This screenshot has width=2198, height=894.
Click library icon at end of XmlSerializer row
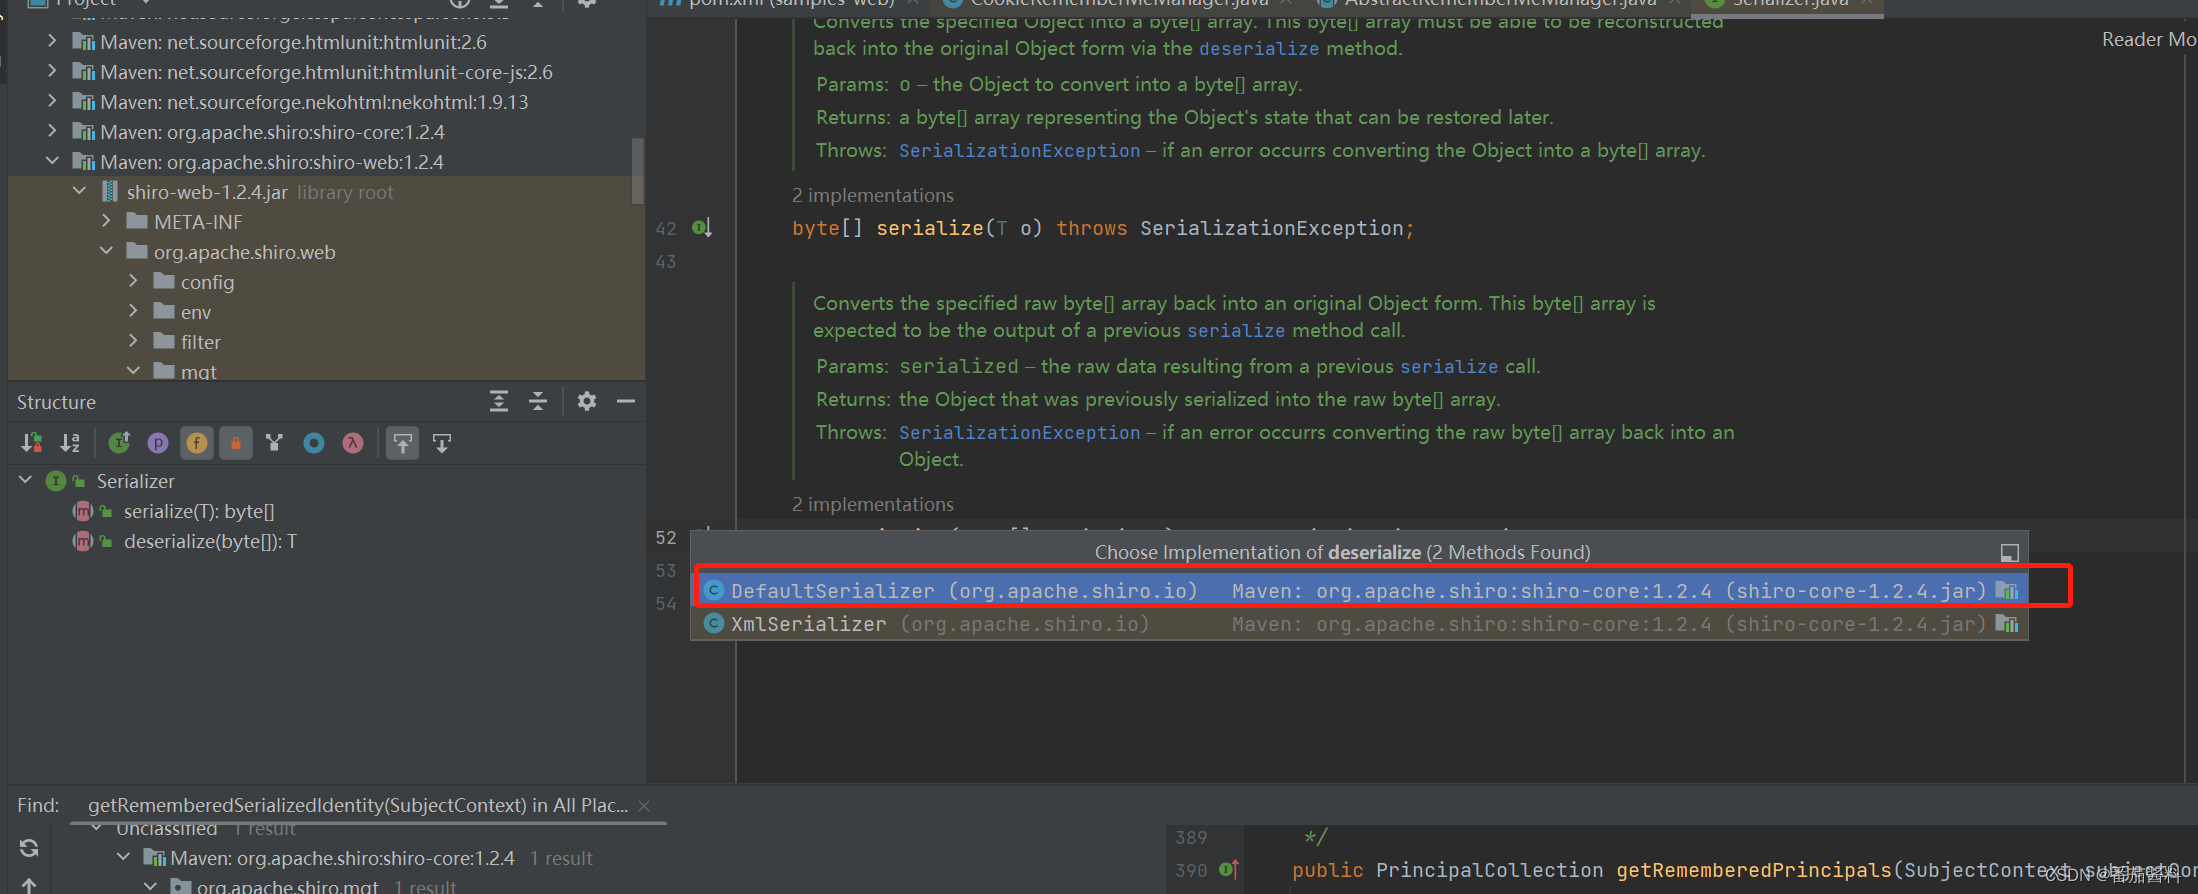click(x=2007, y=623)
